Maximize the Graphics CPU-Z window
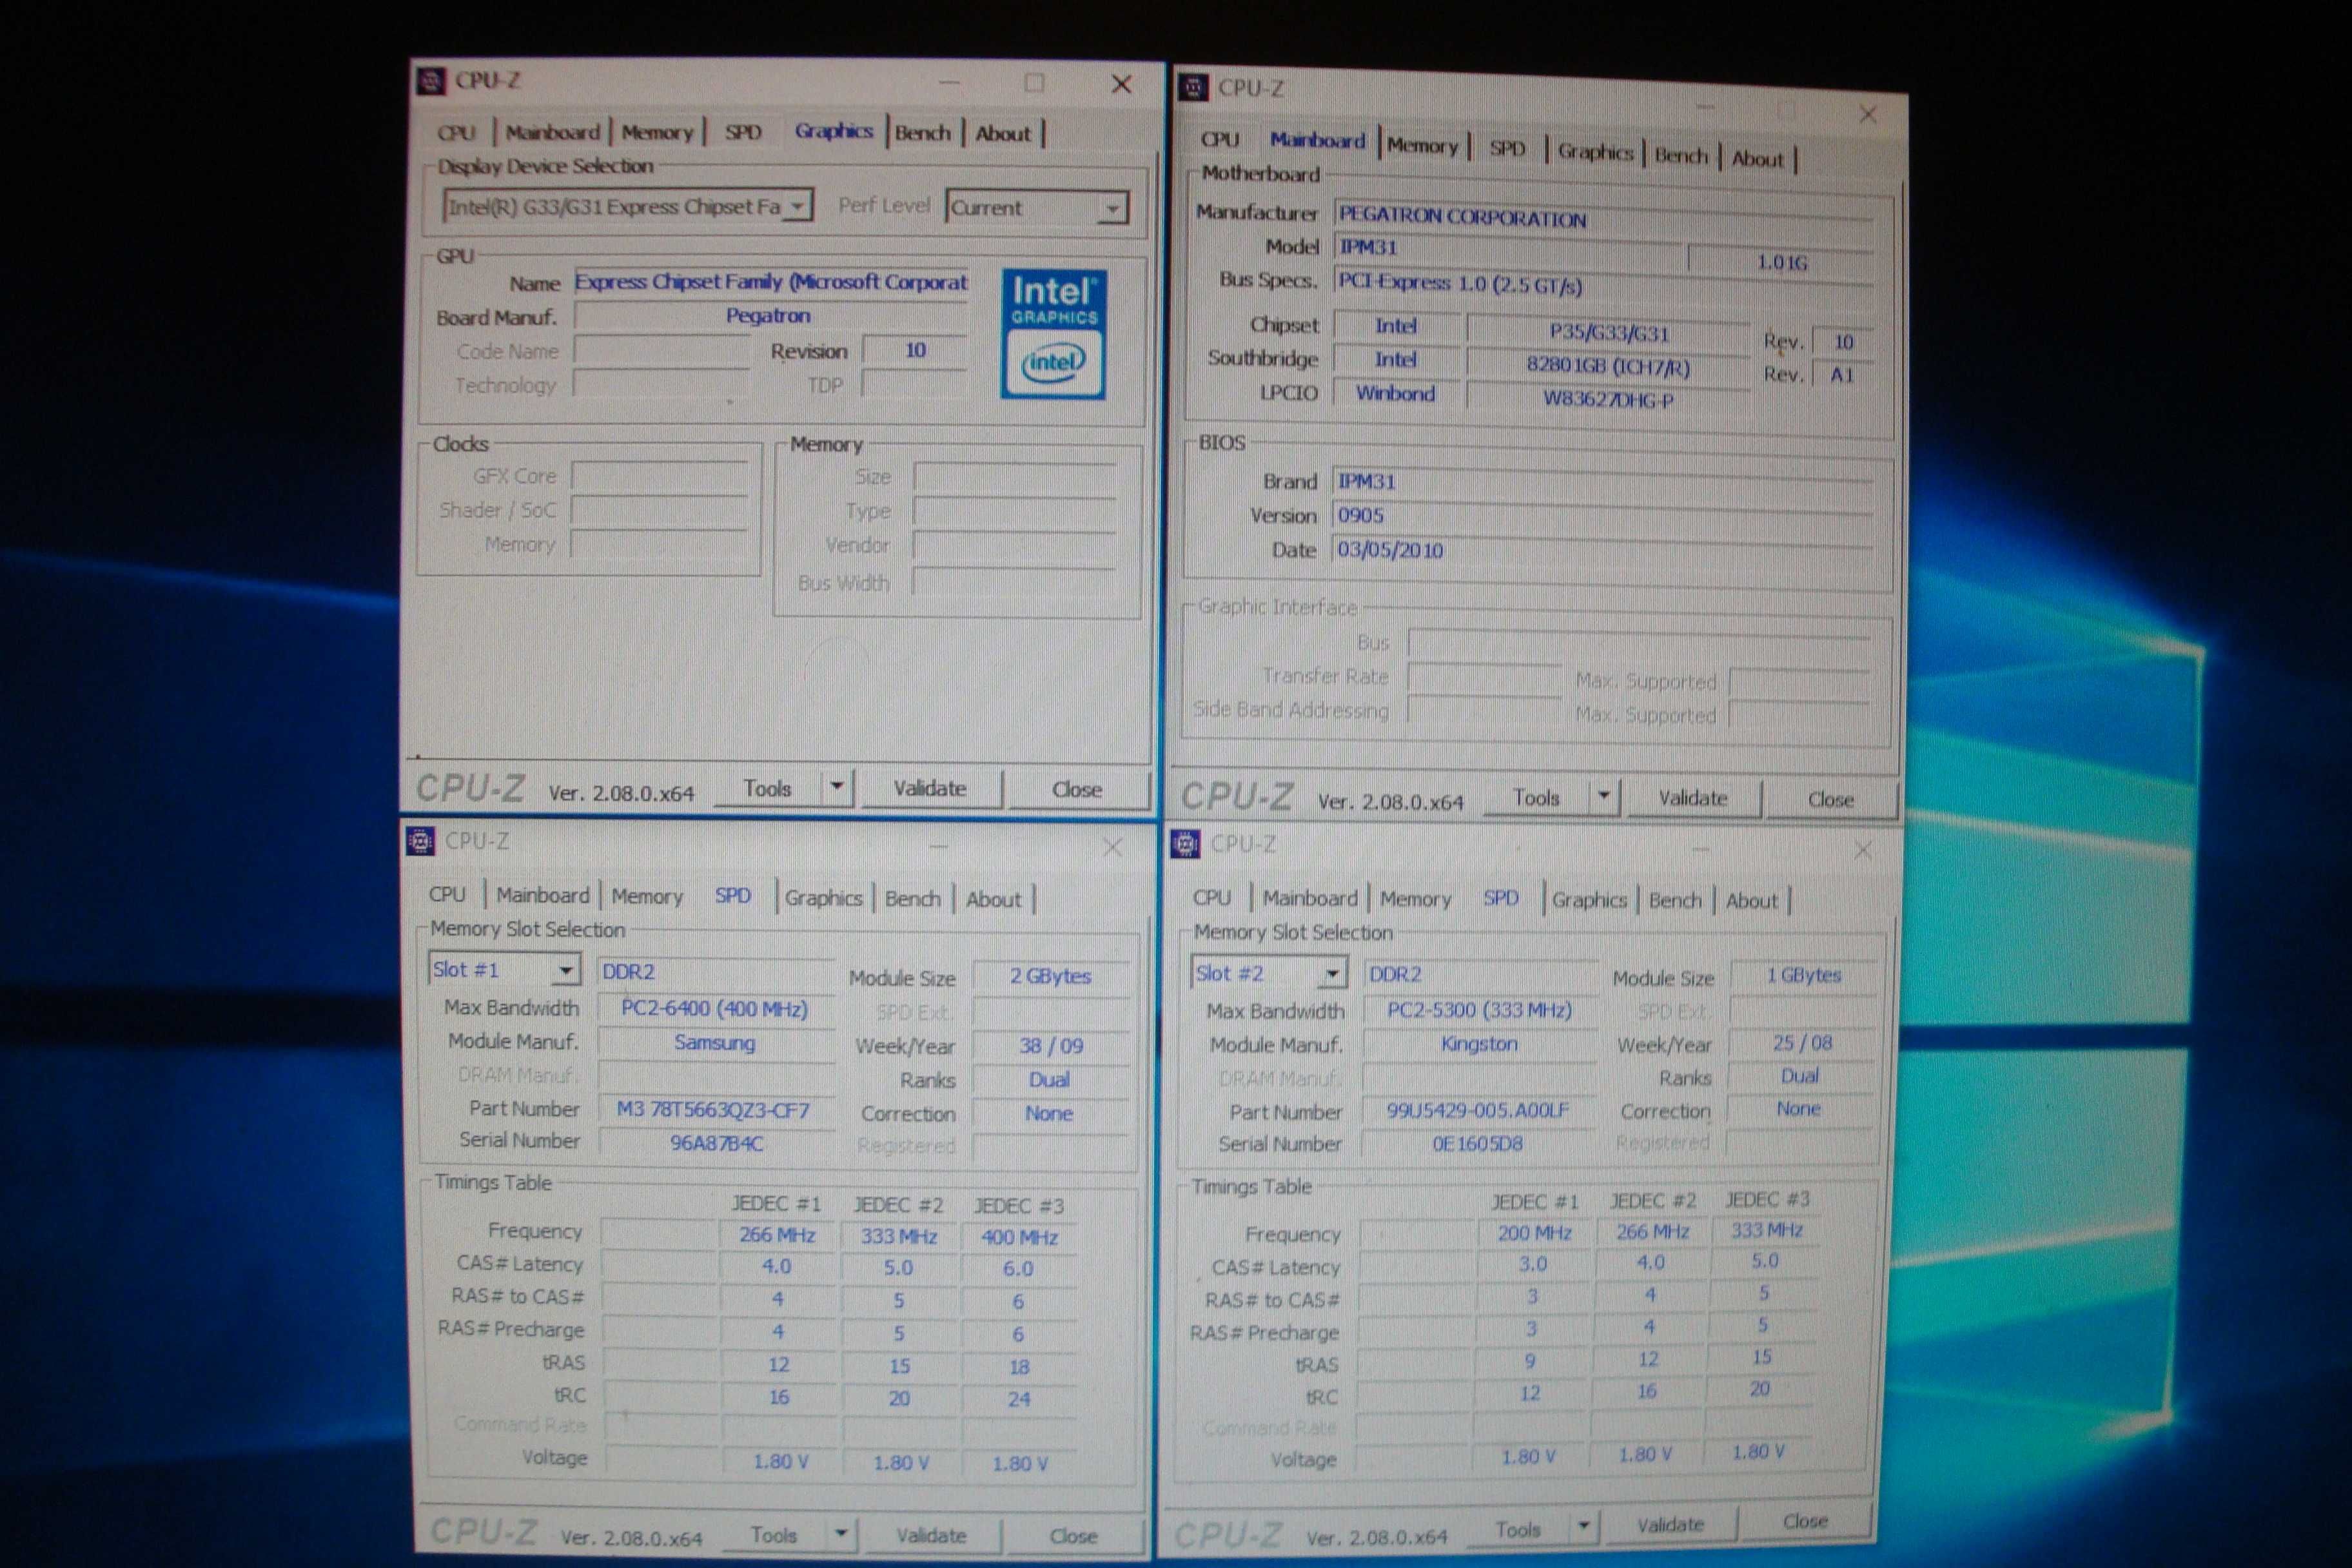The image size is (2352, 1568). (x=1034, y=83)
